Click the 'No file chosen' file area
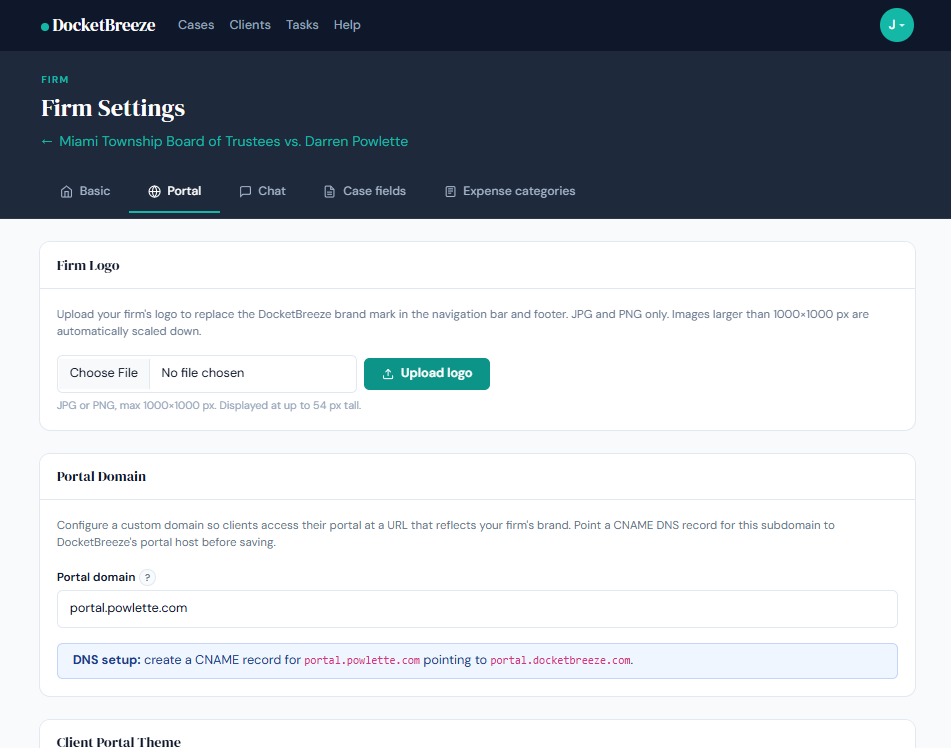 coord(250,373)
